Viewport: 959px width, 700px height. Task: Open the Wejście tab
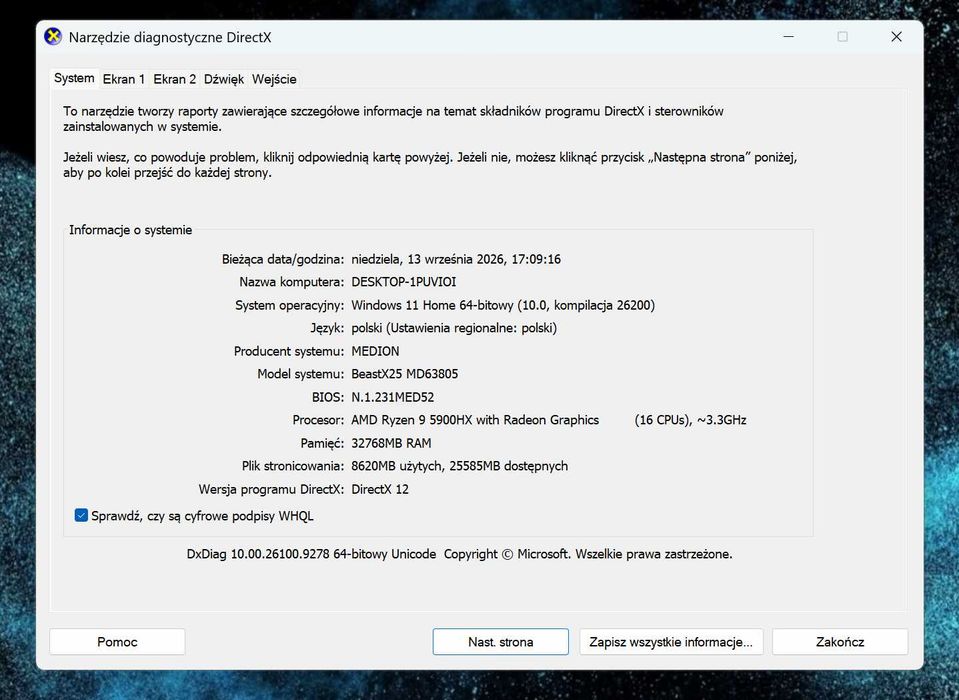[274, 79]
